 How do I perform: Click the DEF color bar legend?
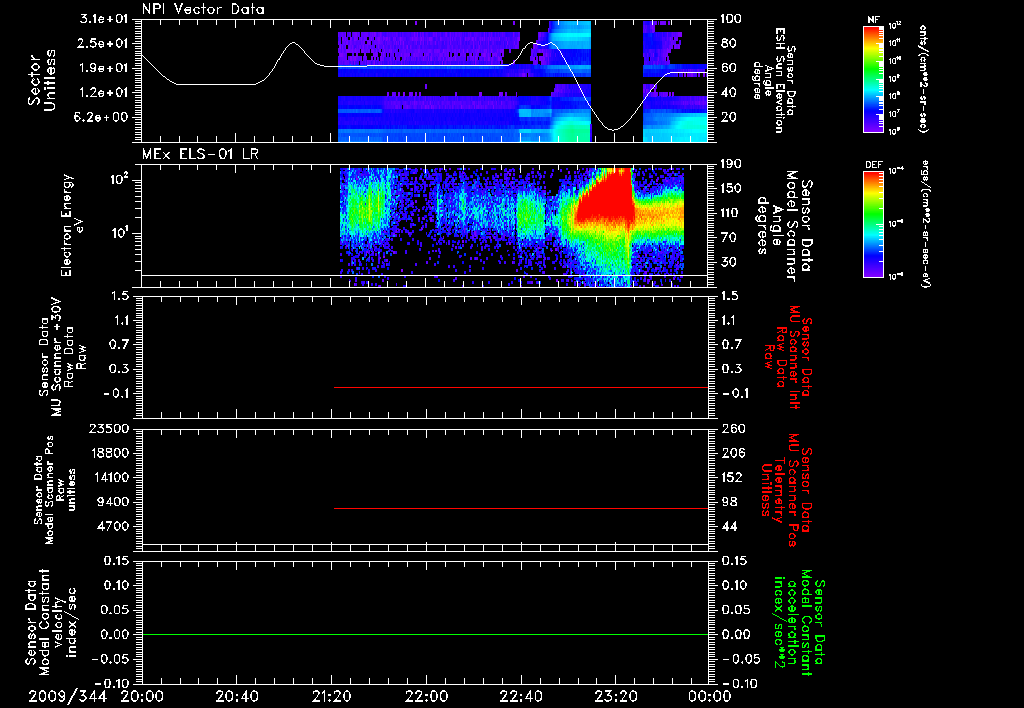click(874, 224)
